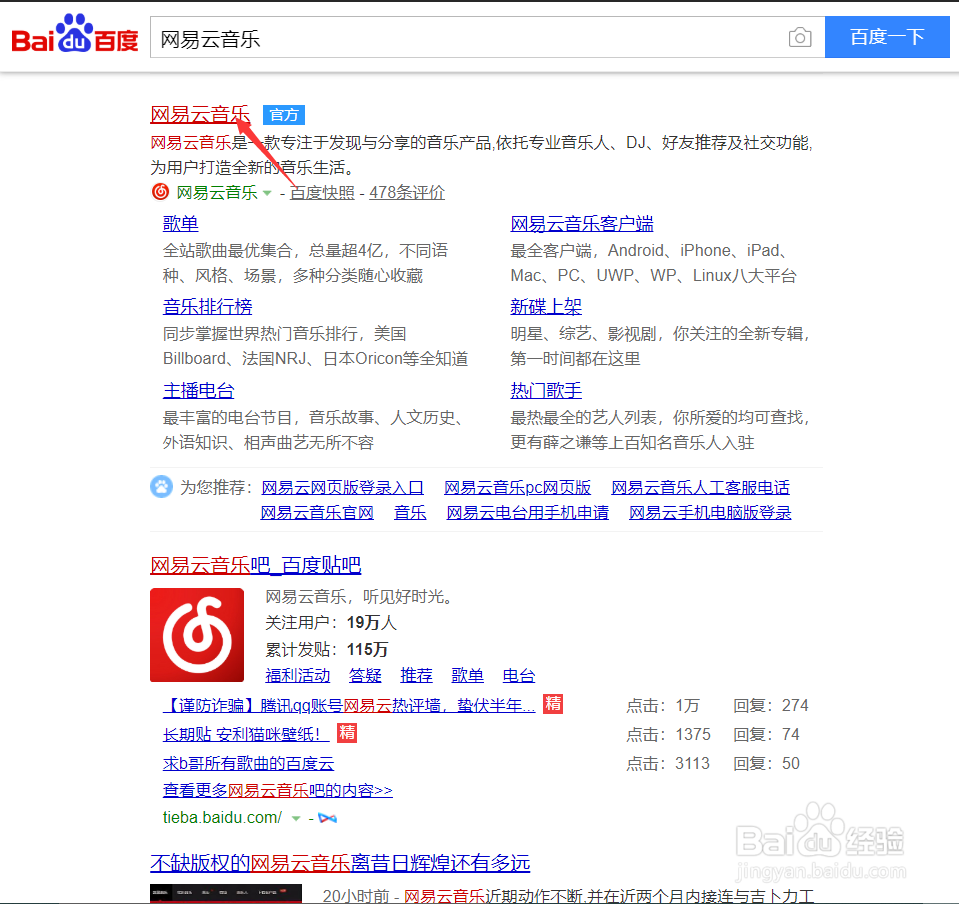
Task: Open 【谨防诈骗】腾讯qq账号 post
Action: 349,705
